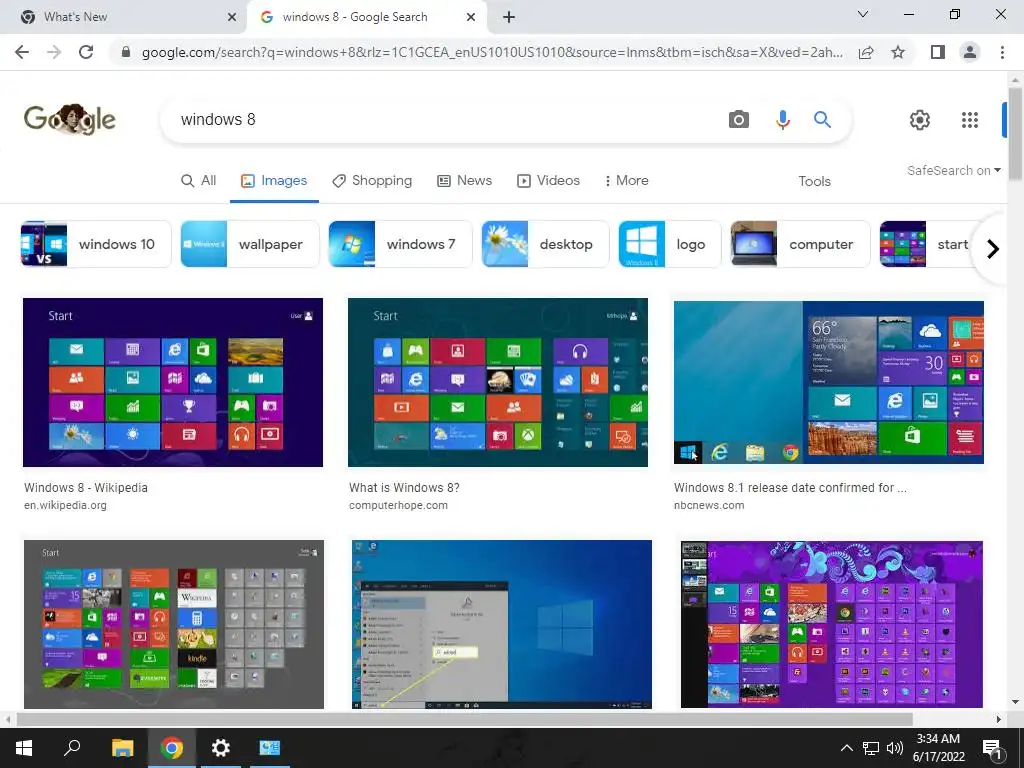The image size is (1024, 768).
Task: Open Google quick settings gear
Action: tap(920, 120)
